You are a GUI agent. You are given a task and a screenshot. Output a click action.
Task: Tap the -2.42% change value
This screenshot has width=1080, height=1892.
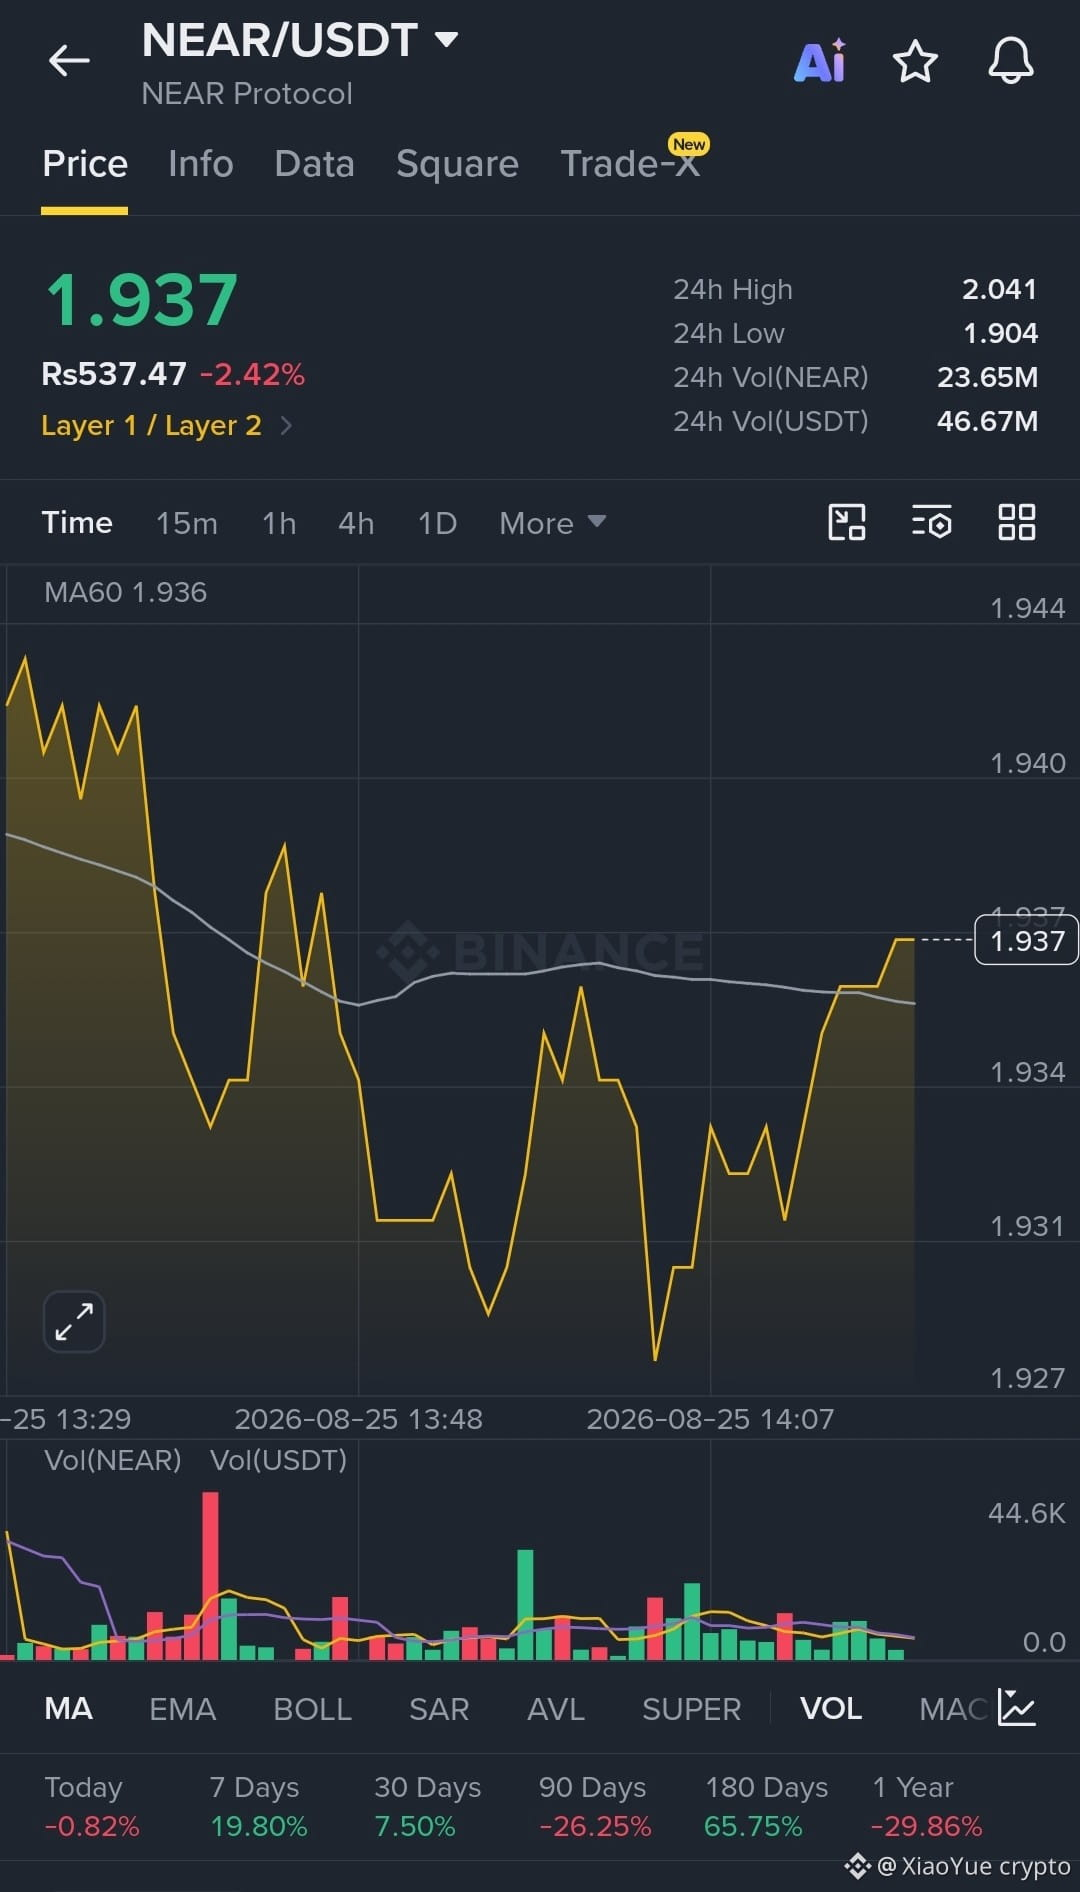click(252, 374)
